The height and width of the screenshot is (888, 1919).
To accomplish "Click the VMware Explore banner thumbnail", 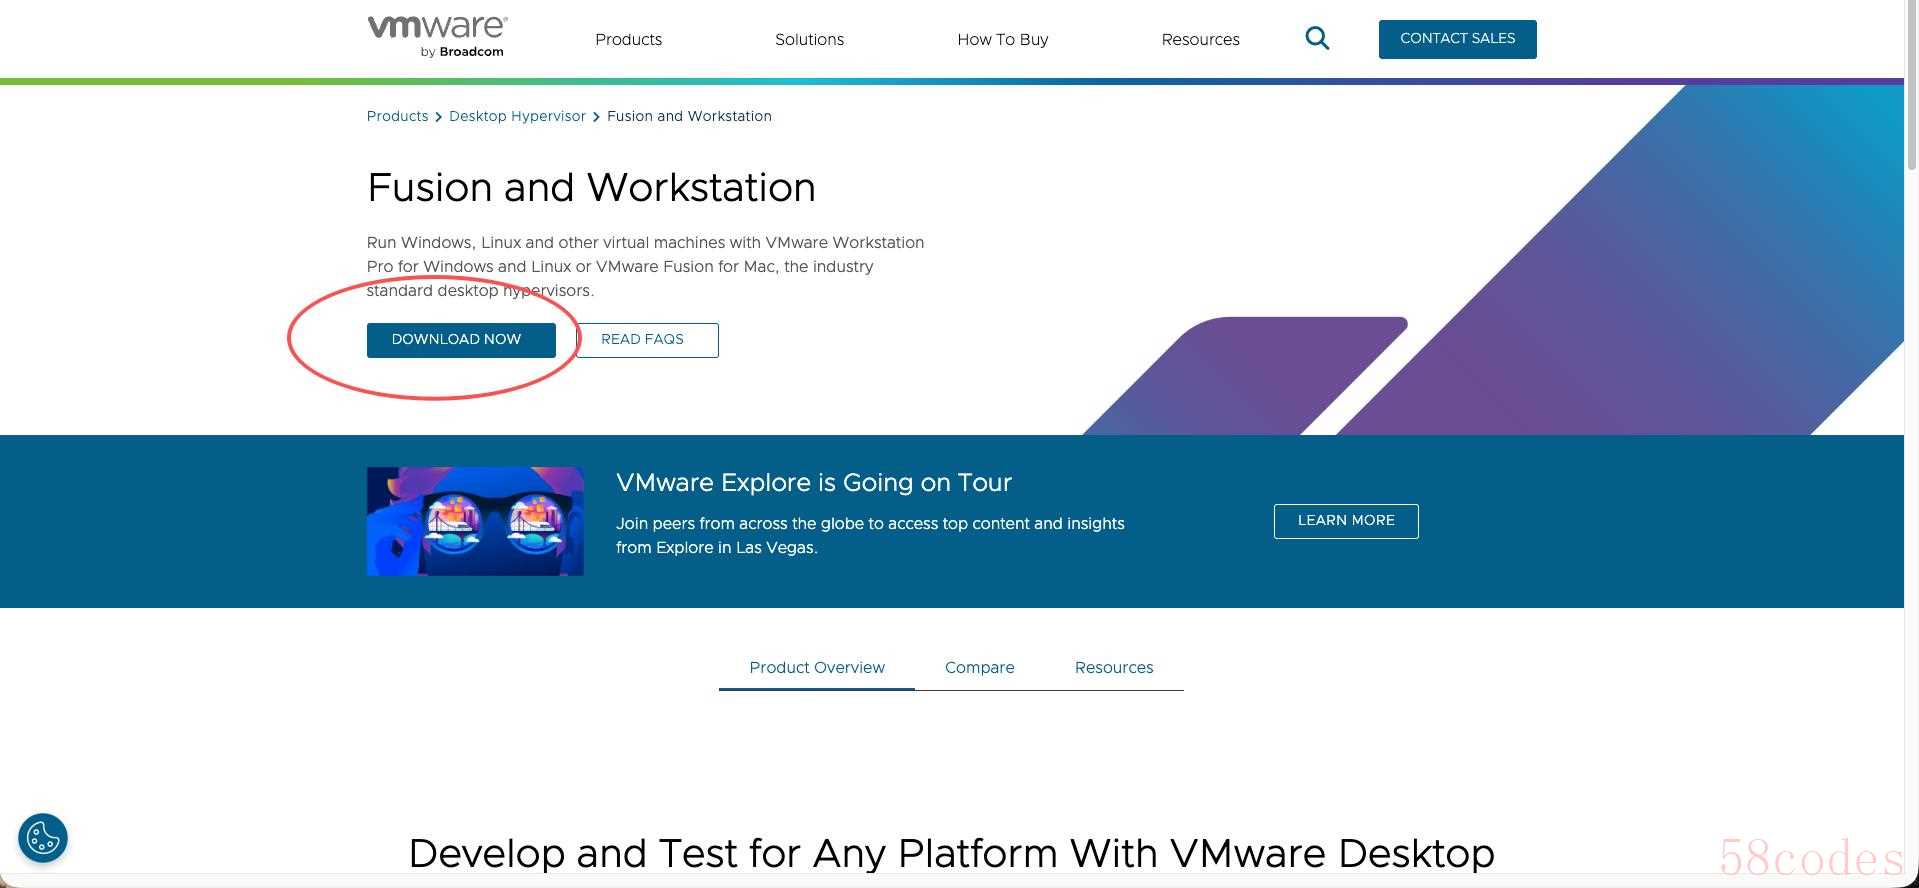I will pos(475,521).
